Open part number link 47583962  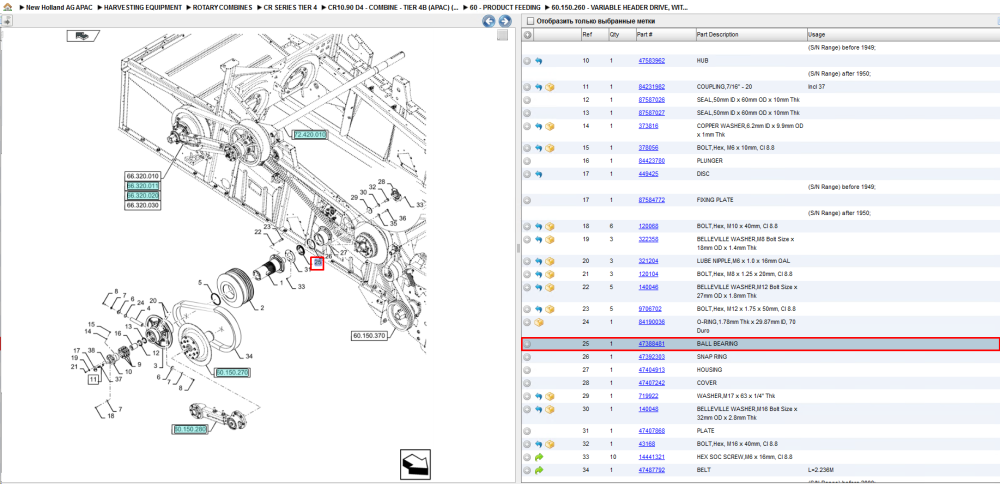pos(652,61)
